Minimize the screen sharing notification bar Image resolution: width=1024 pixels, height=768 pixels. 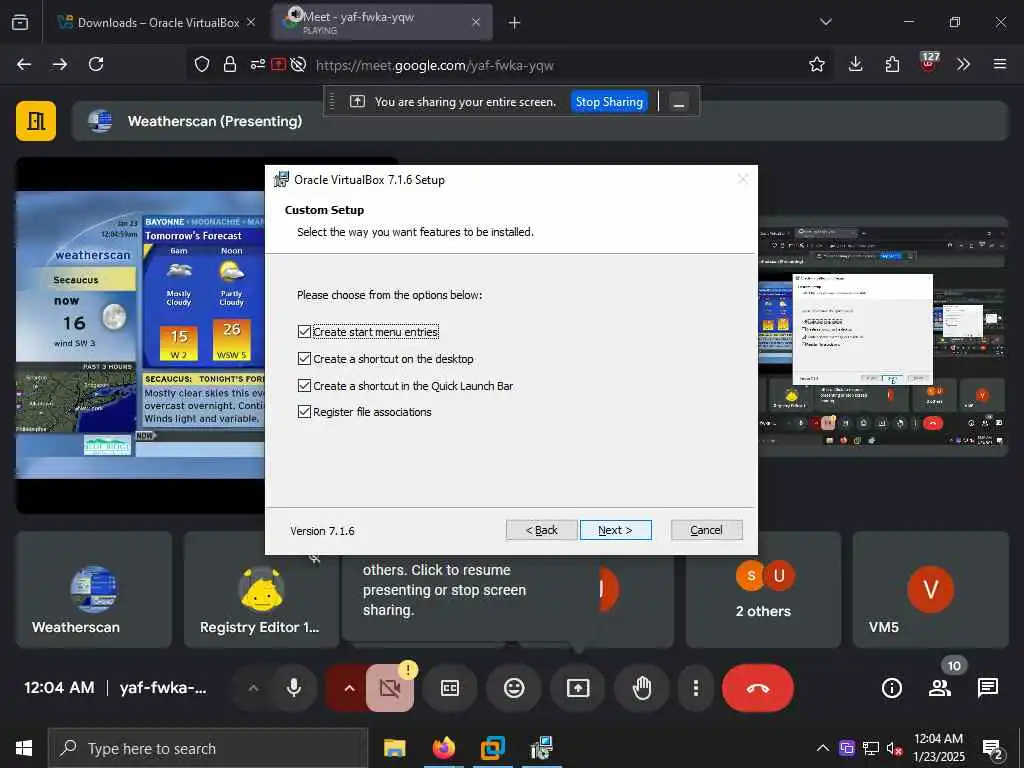tap(679, 103)
